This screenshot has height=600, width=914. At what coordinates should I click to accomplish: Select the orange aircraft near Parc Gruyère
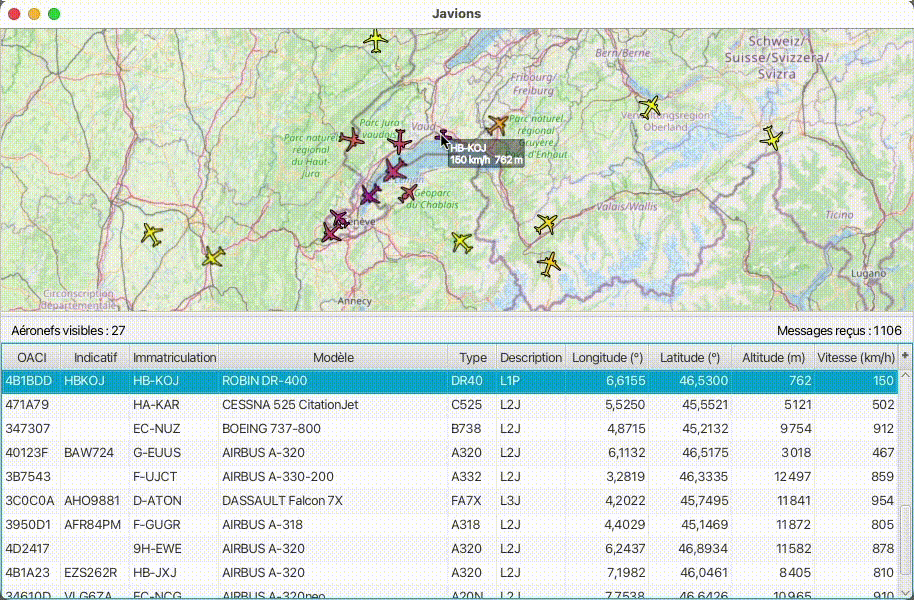tap(497, 125)
